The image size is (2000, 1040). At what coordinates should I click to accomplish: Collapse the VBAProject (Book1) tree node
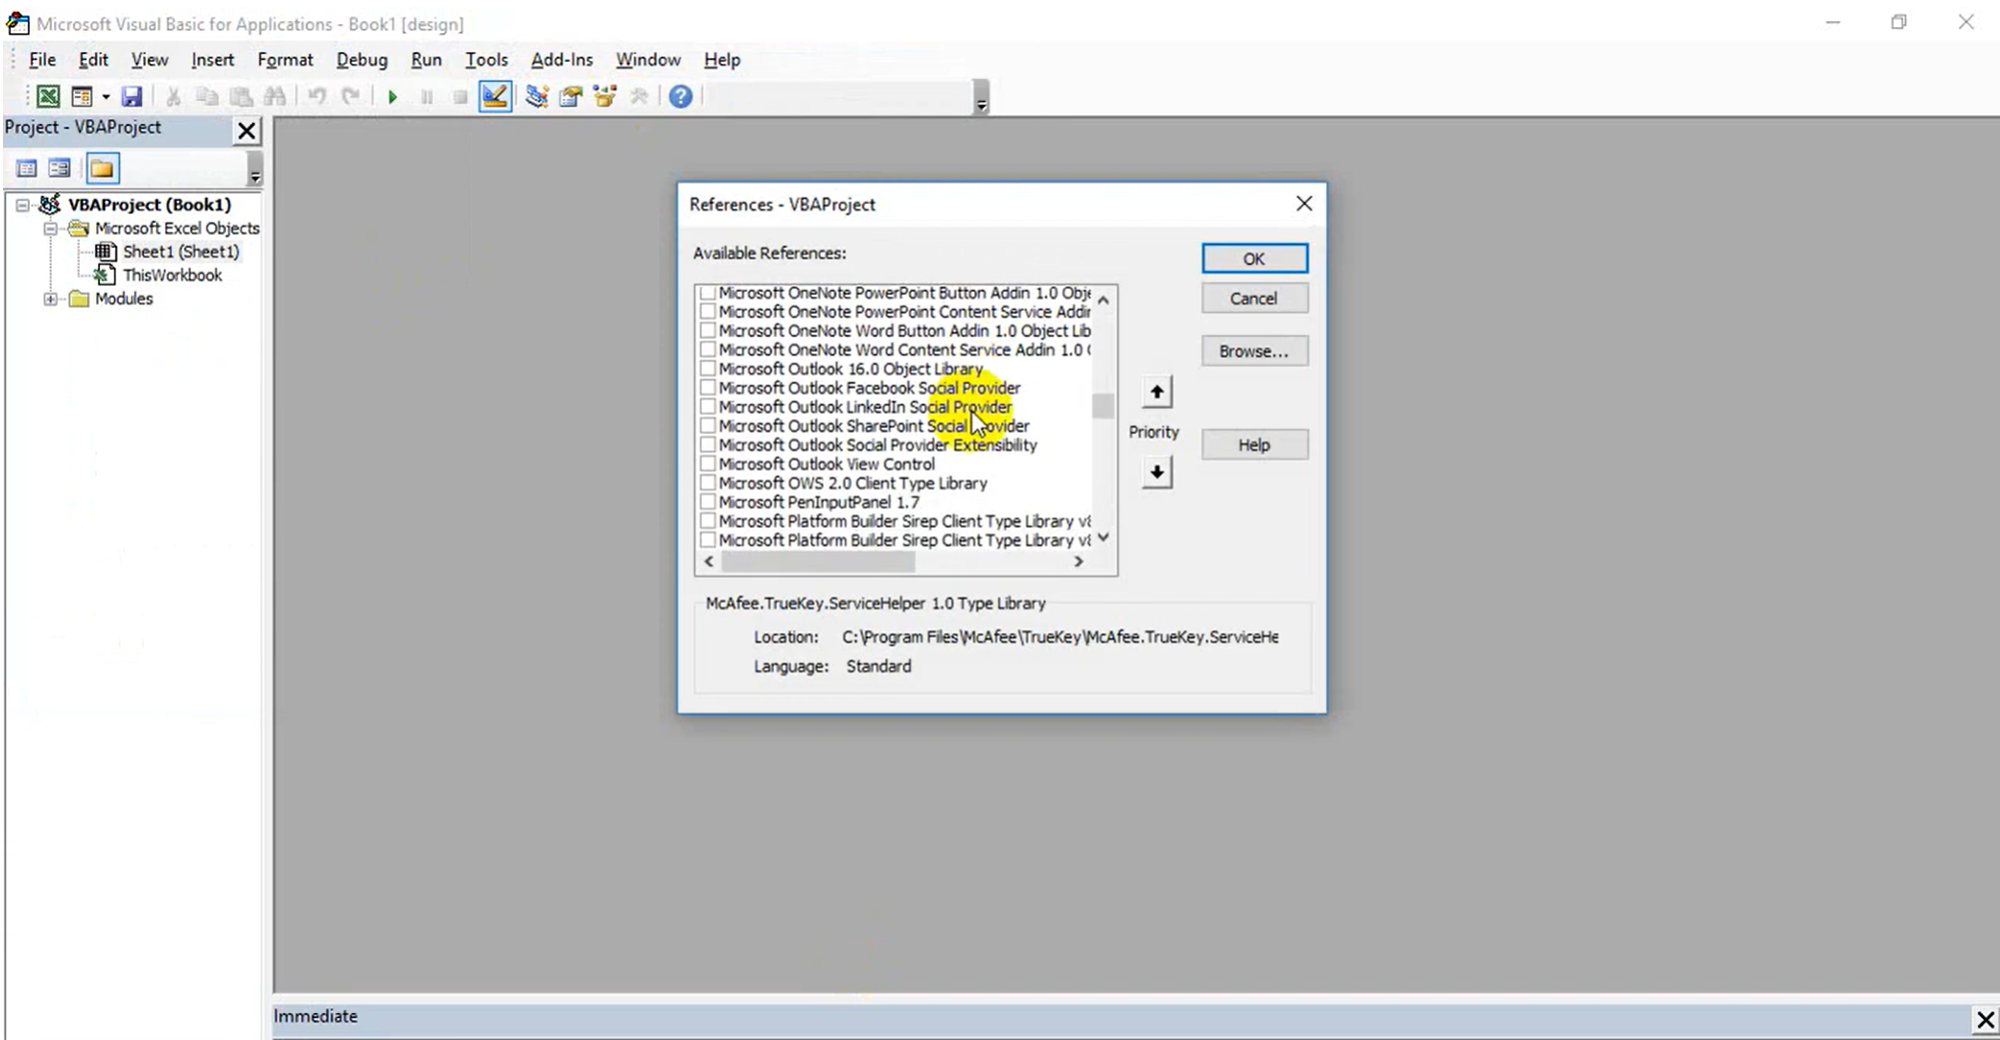click(x=22, y=205)
